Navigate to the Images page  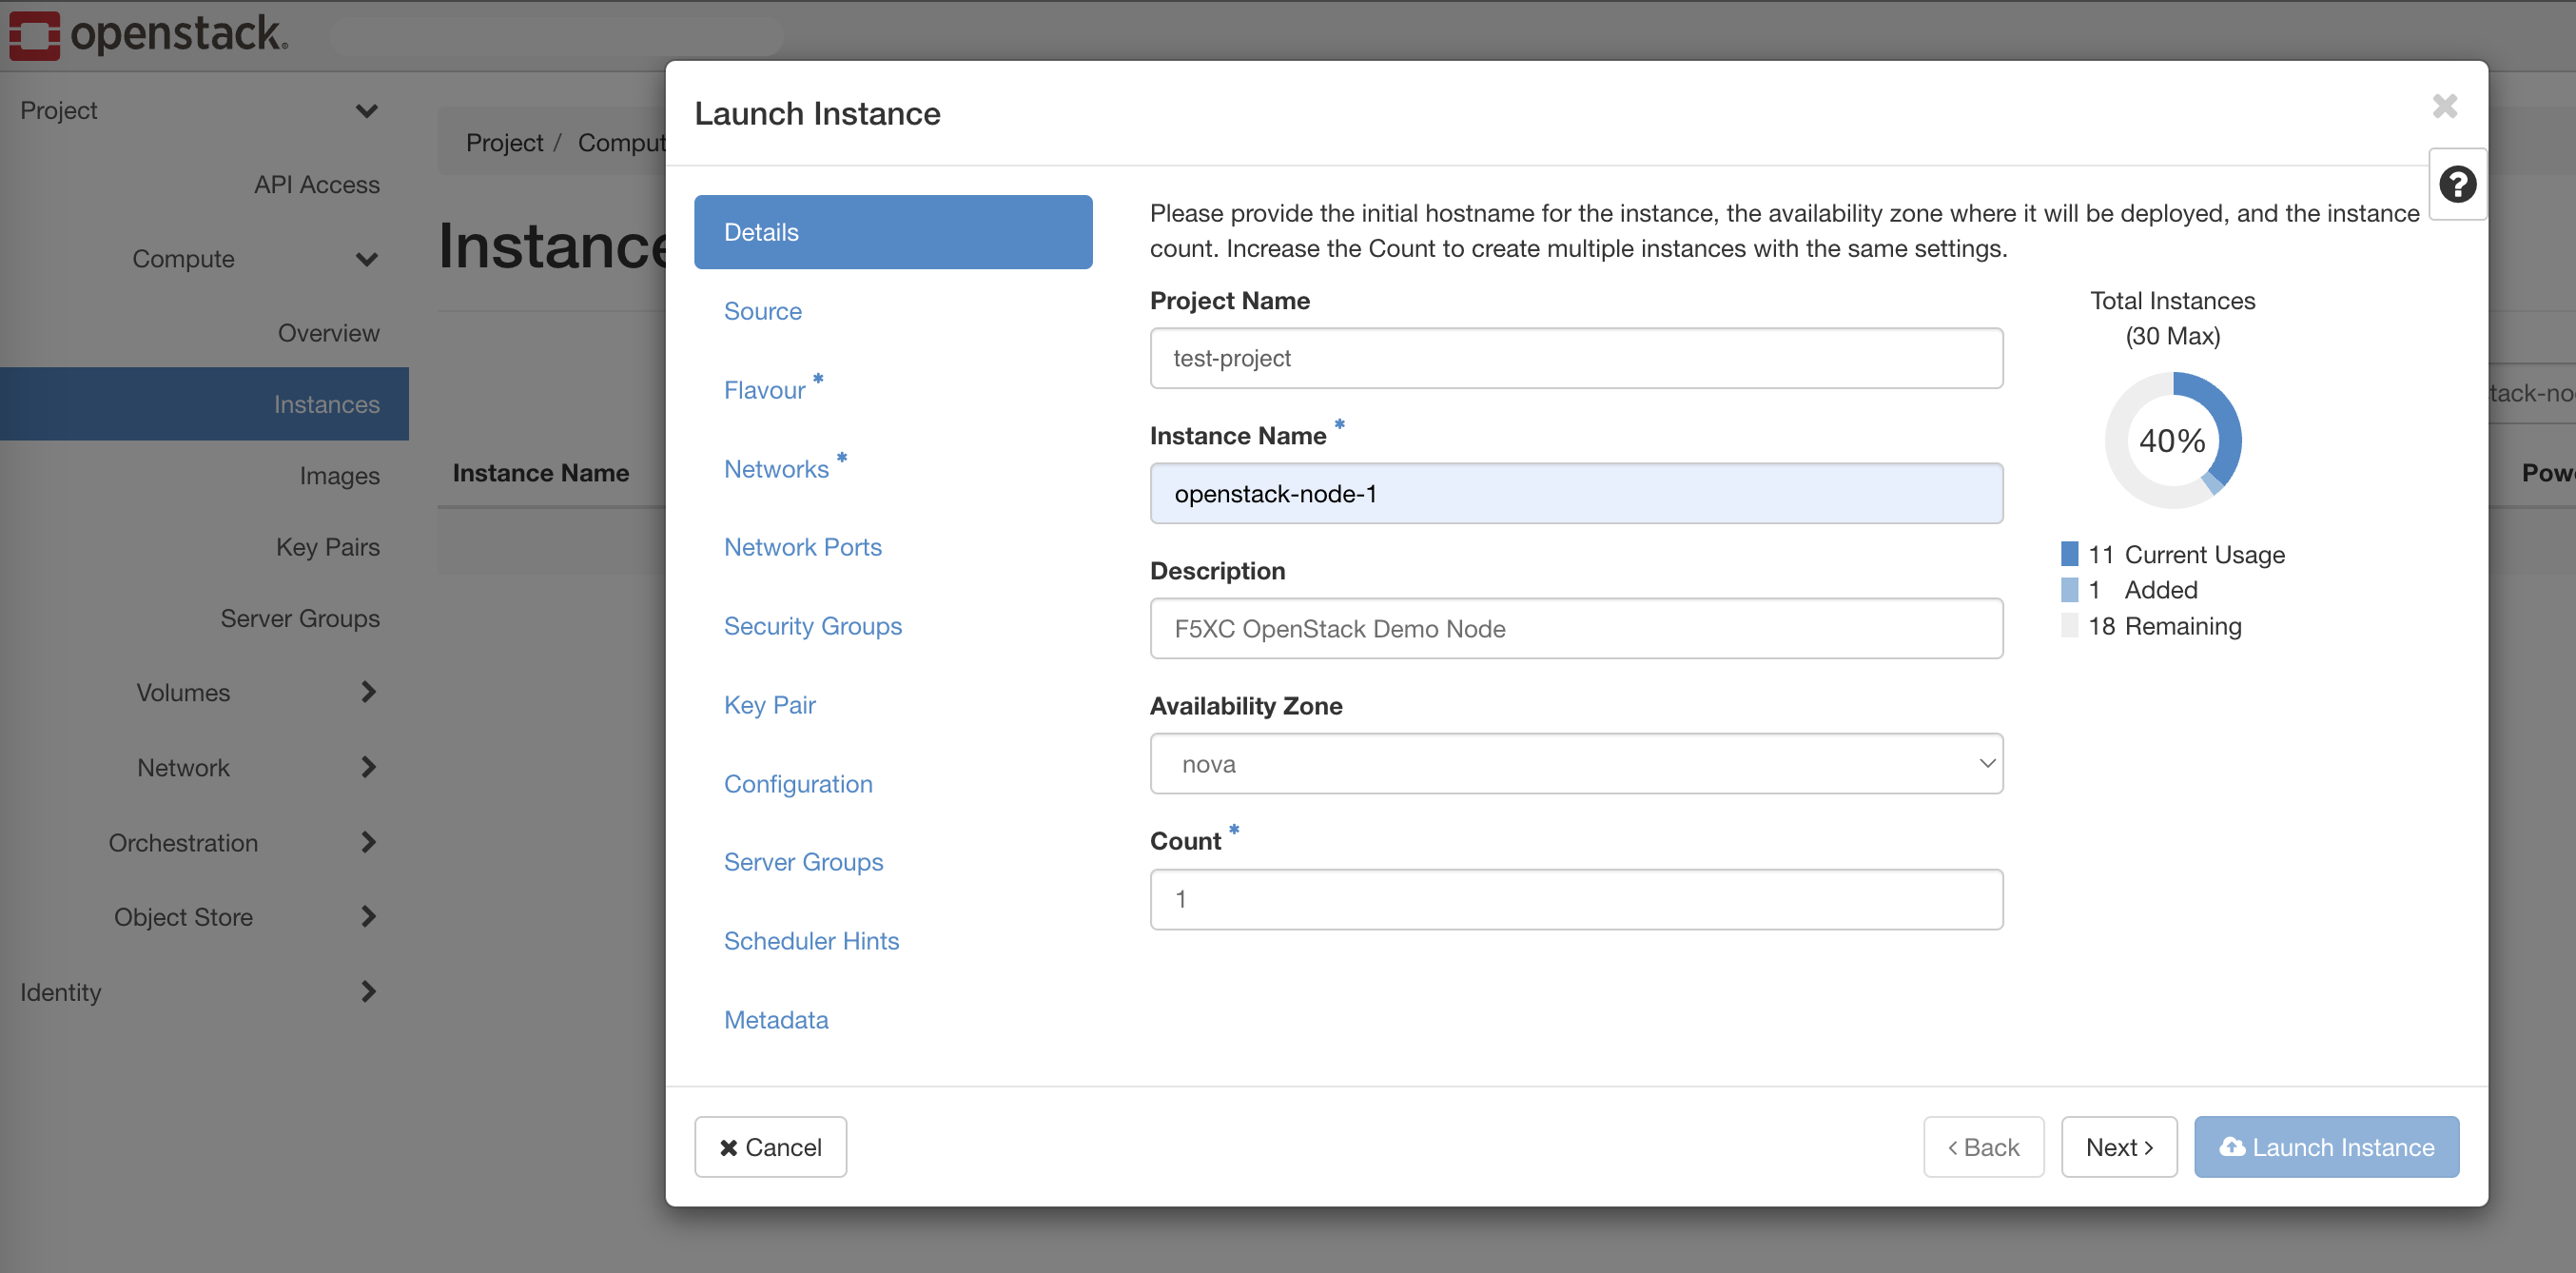tap(339, 475)
